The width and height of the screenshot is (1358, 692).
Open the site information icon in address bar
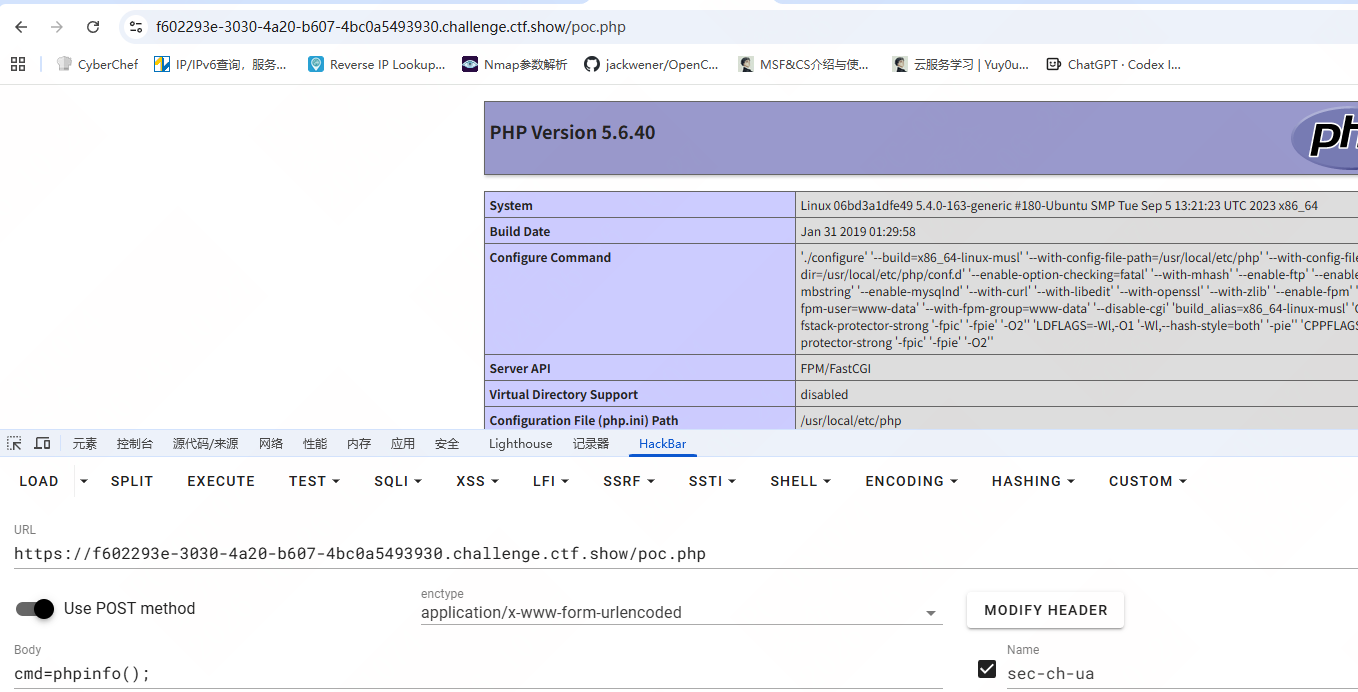tap(137, 27)
